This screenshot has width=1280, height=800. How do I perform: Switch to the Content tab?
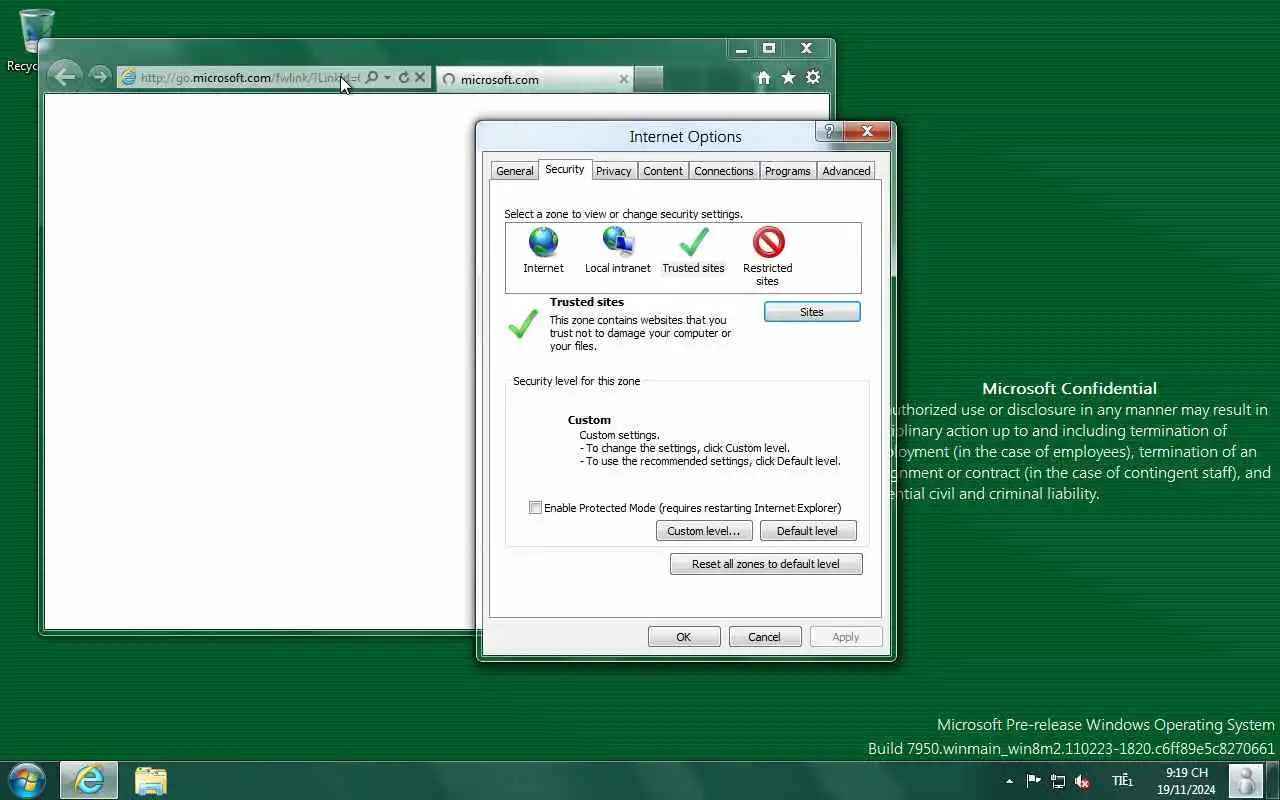(x=663, y=171)
